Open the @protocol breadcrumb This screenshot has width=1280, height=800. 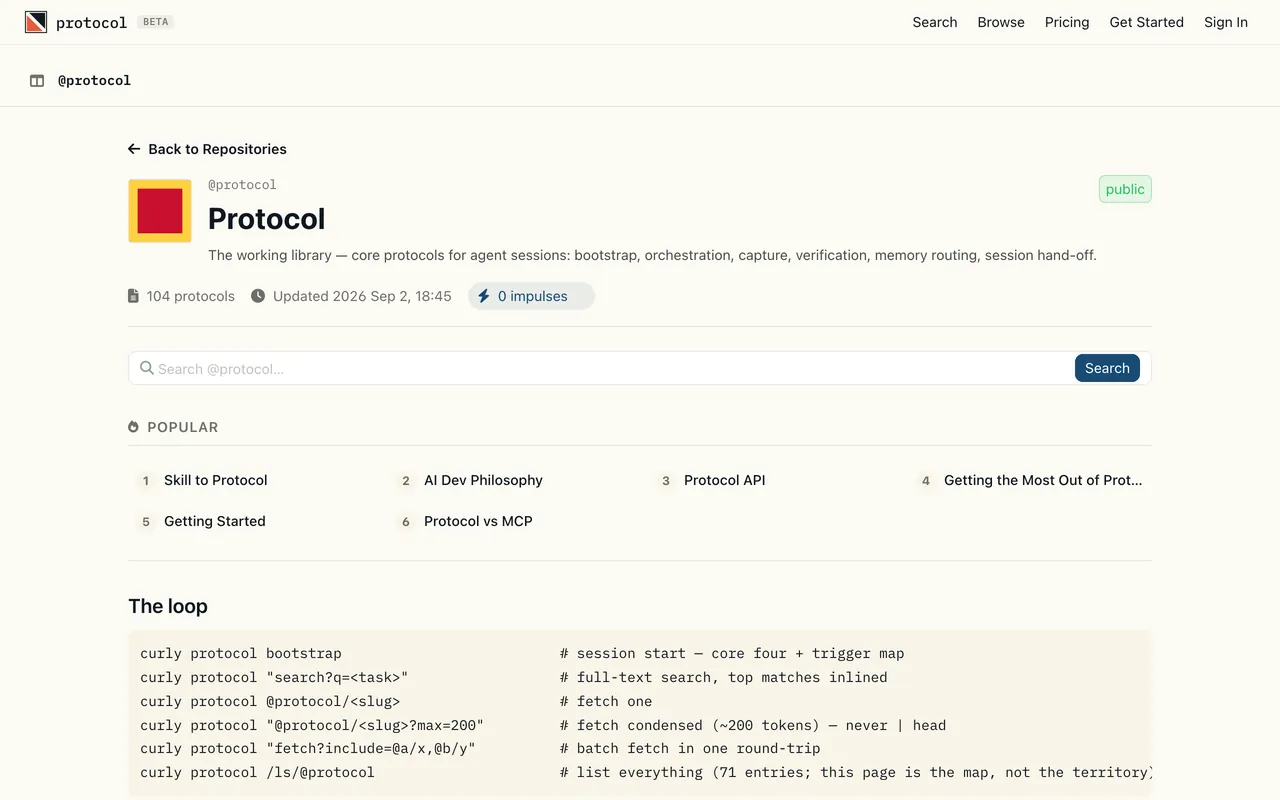pyautogui.click(x=94, y=81)
